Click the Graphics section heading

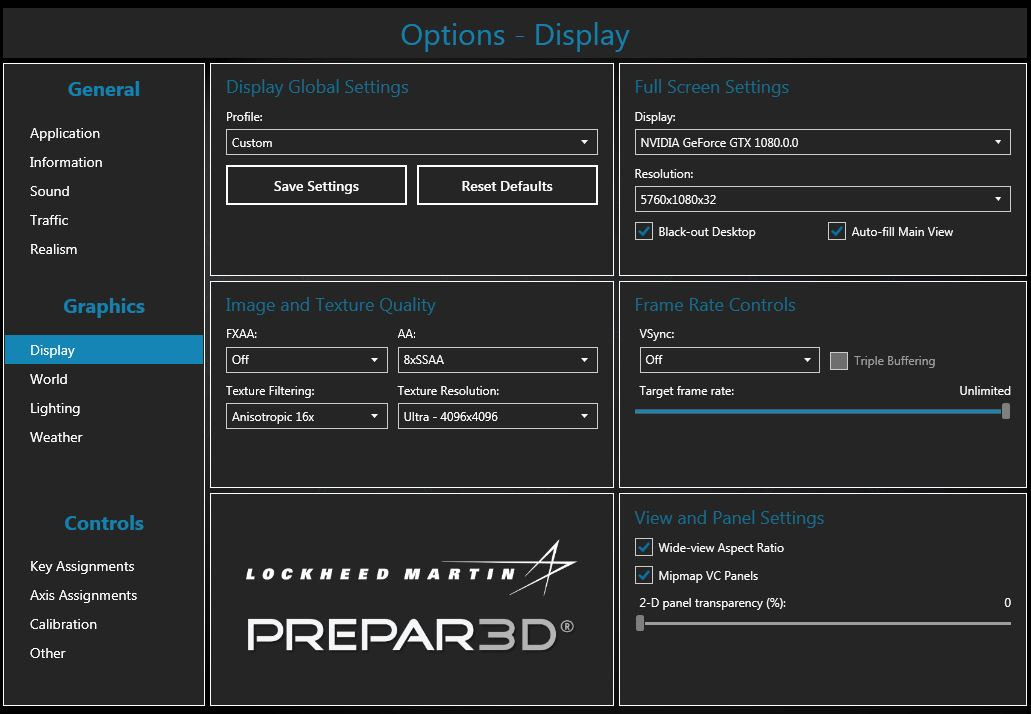point(104,306)
